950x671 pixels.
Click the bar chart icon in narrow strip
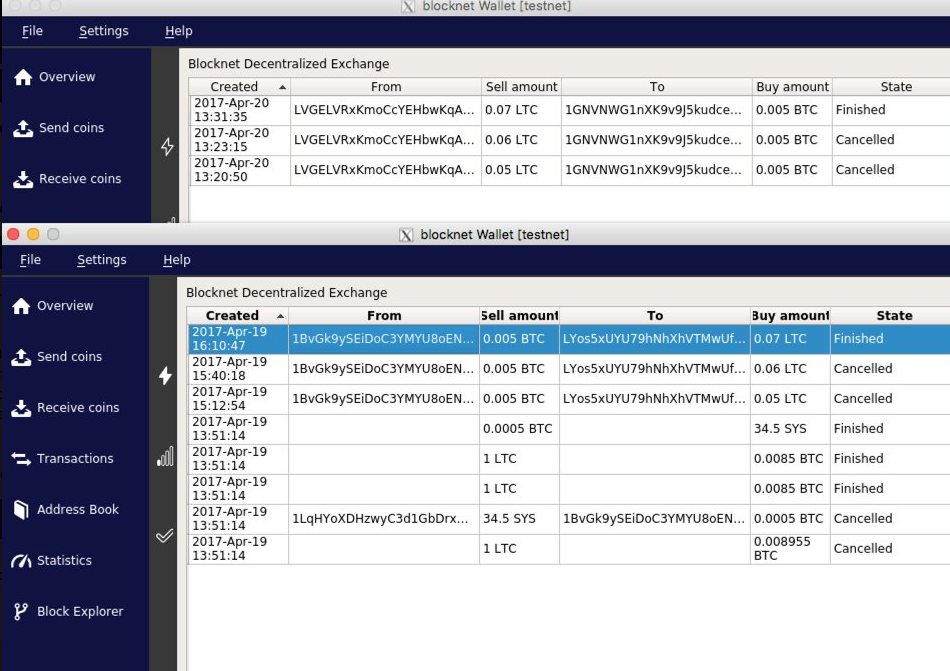[165, 456]
